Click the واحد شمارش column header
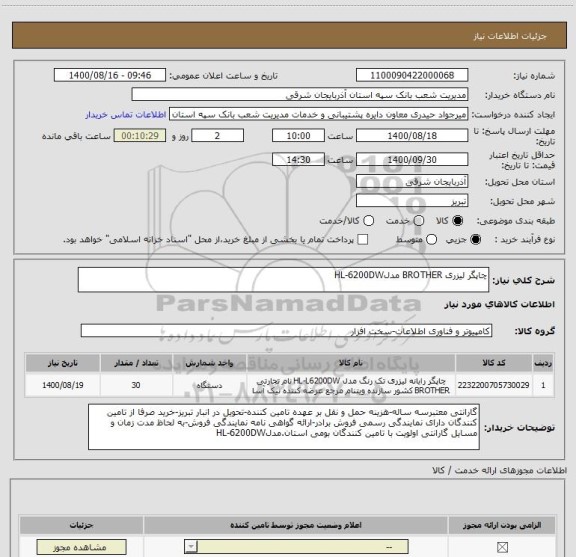The height and width of the screenshot is (557, 576). point(209,363)
